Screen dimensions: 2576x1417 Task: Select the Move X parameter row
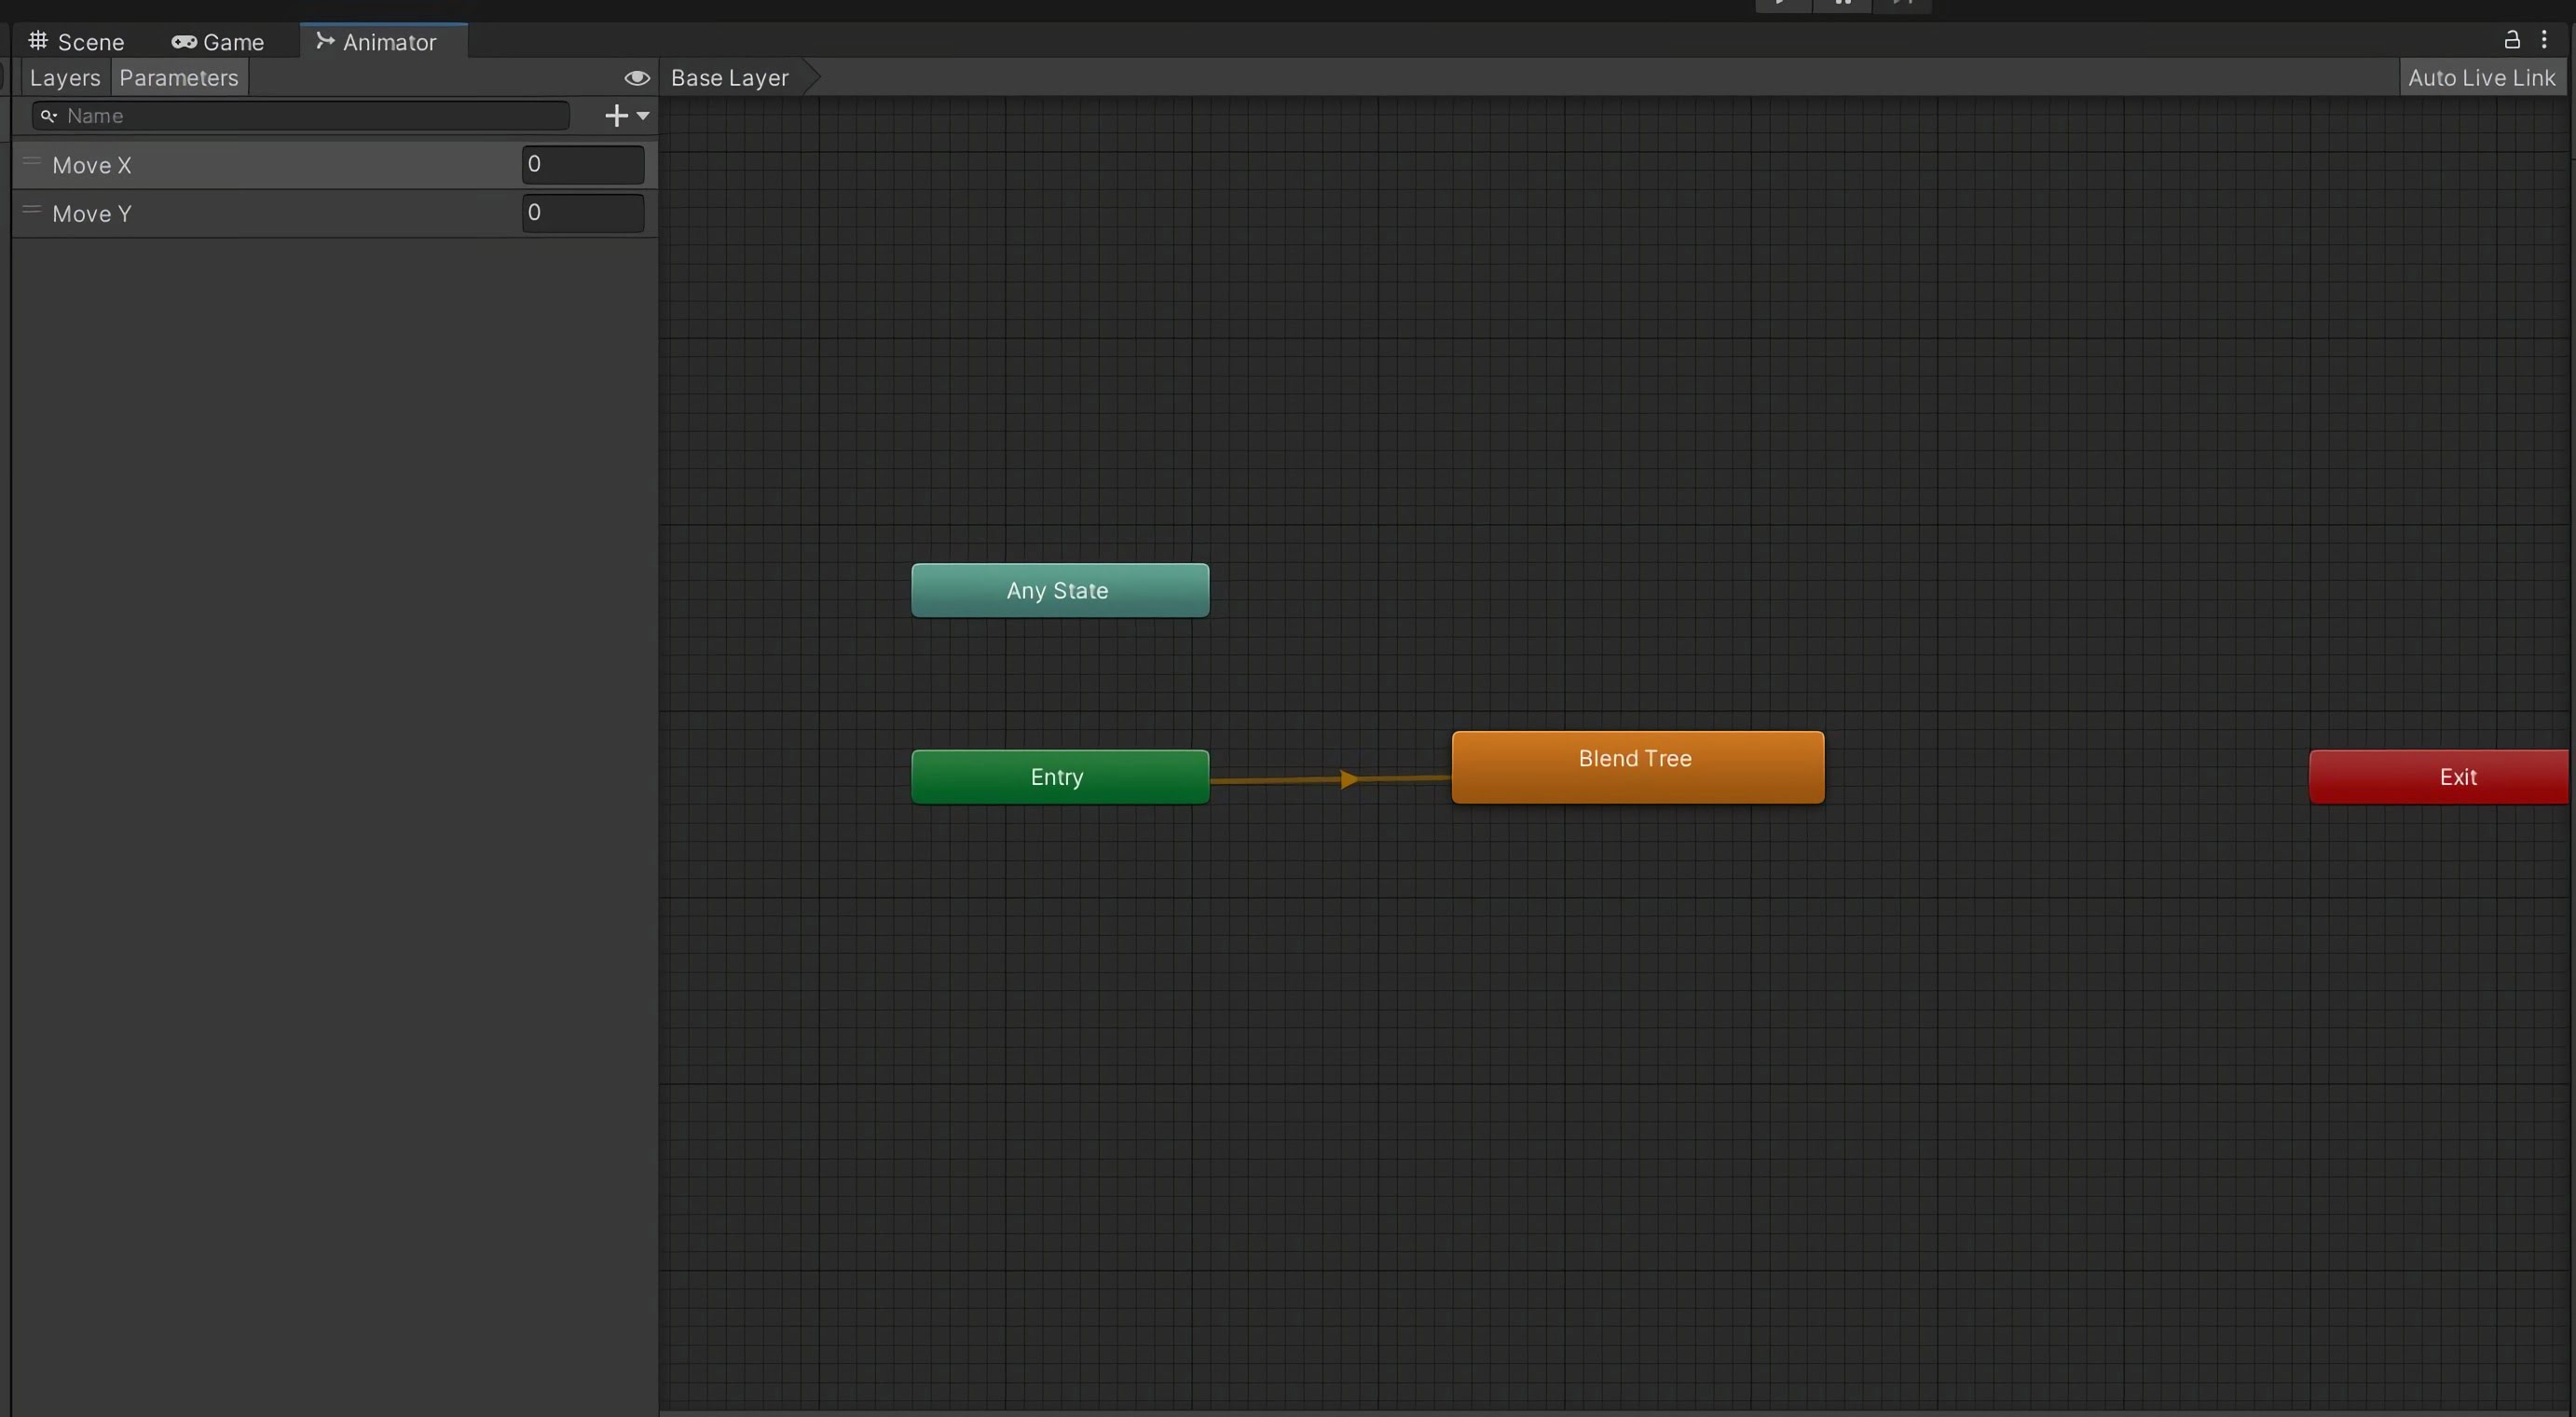point(334,165)
